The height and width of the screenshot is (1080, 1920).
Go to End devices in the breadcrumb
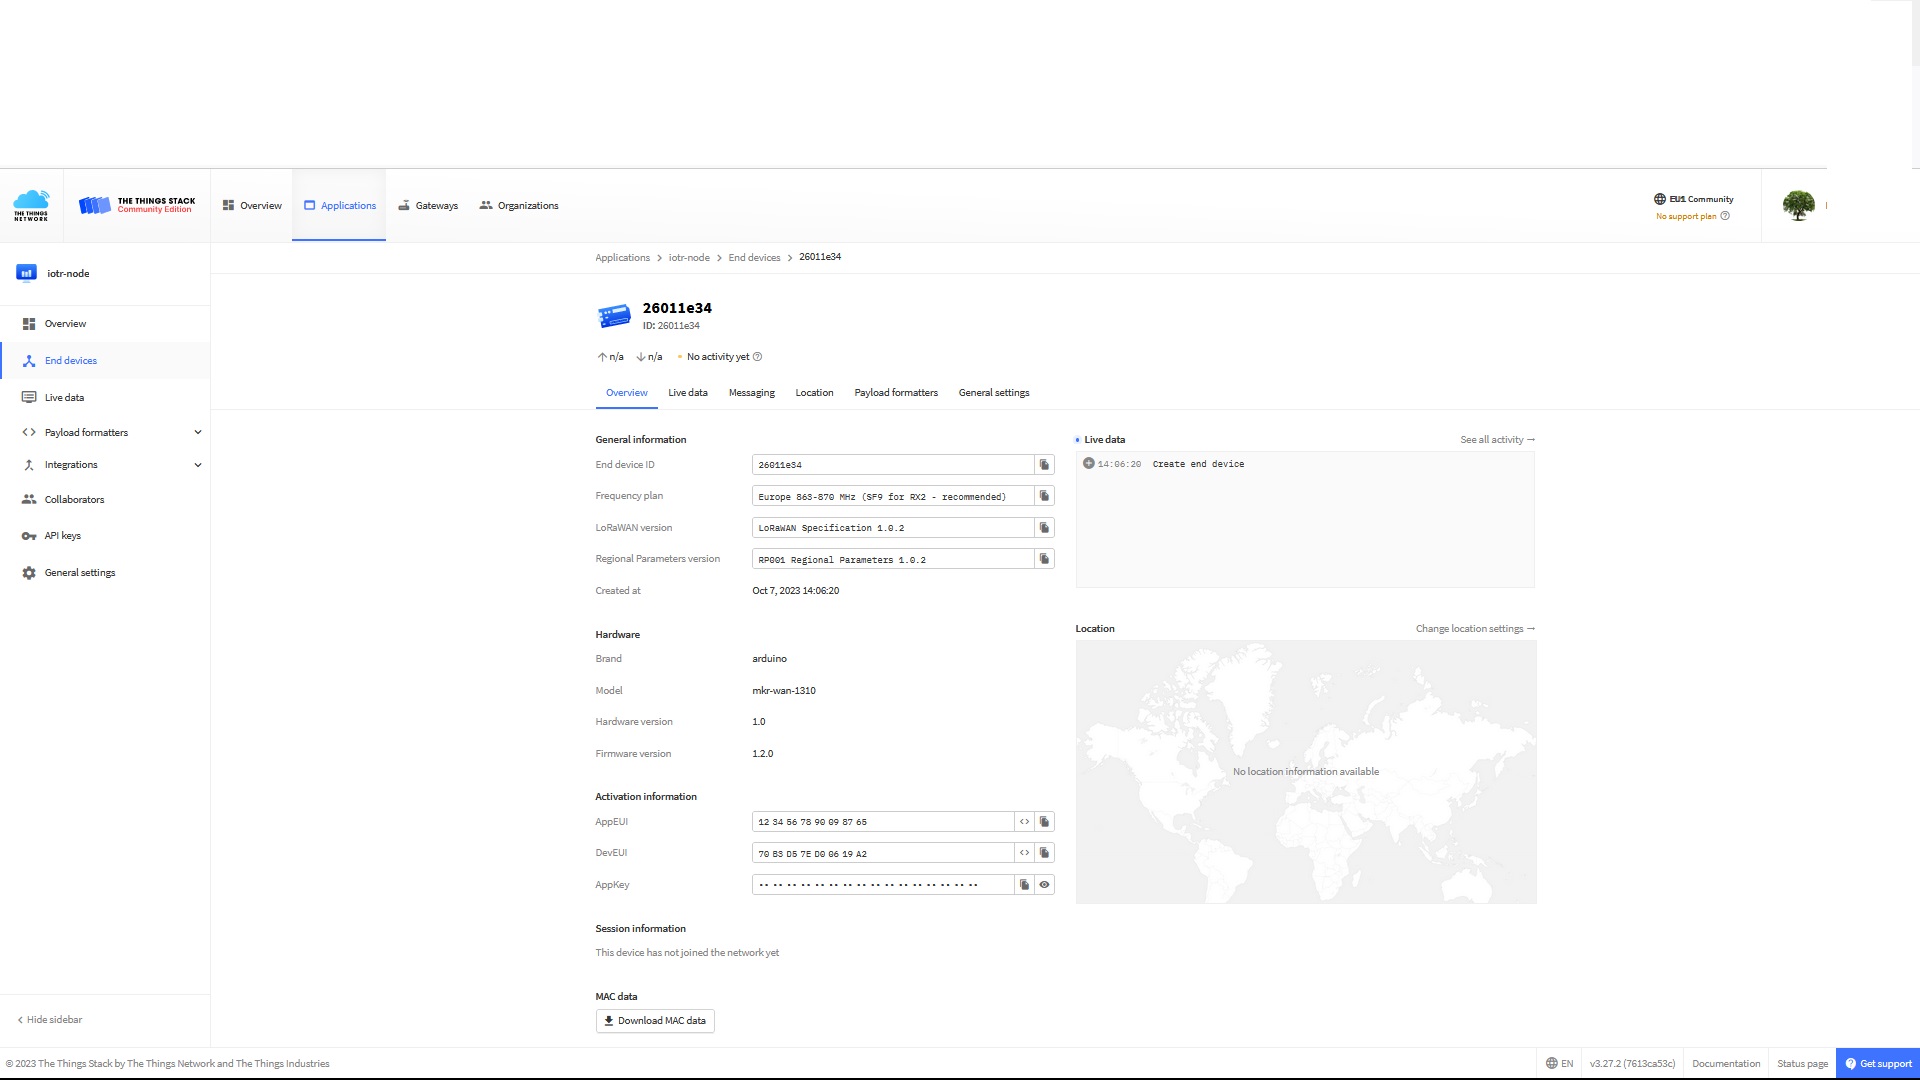[754, 258]
